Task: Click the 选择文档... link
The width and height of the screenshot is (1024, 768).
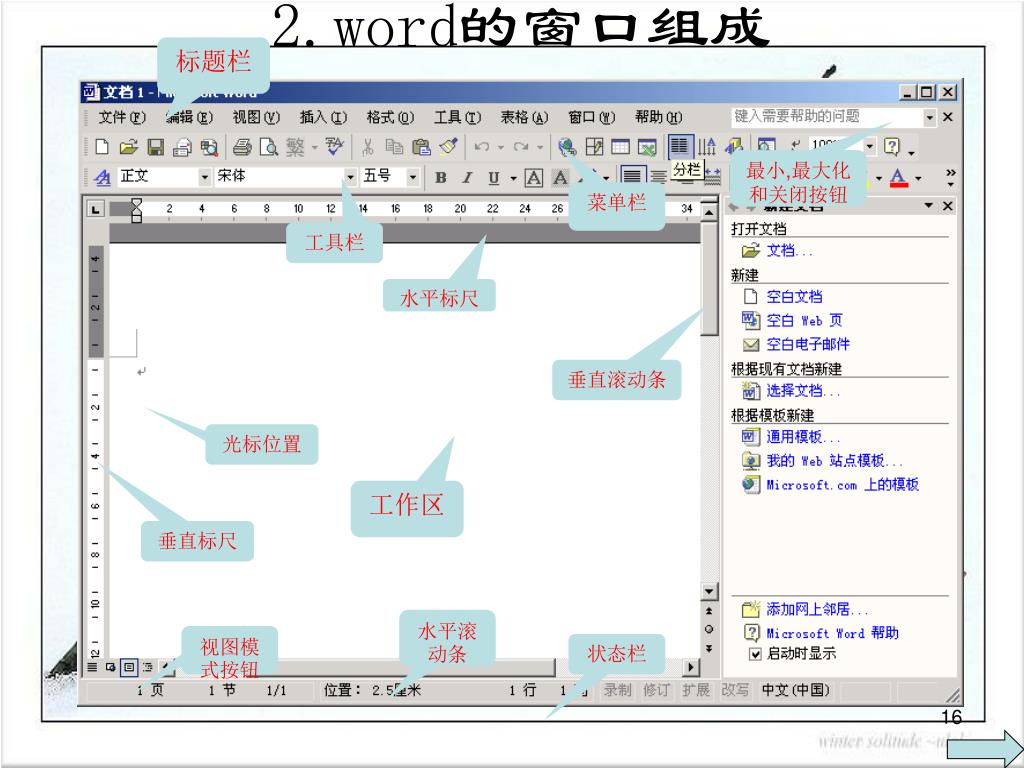Action: [x=803, y=391]
